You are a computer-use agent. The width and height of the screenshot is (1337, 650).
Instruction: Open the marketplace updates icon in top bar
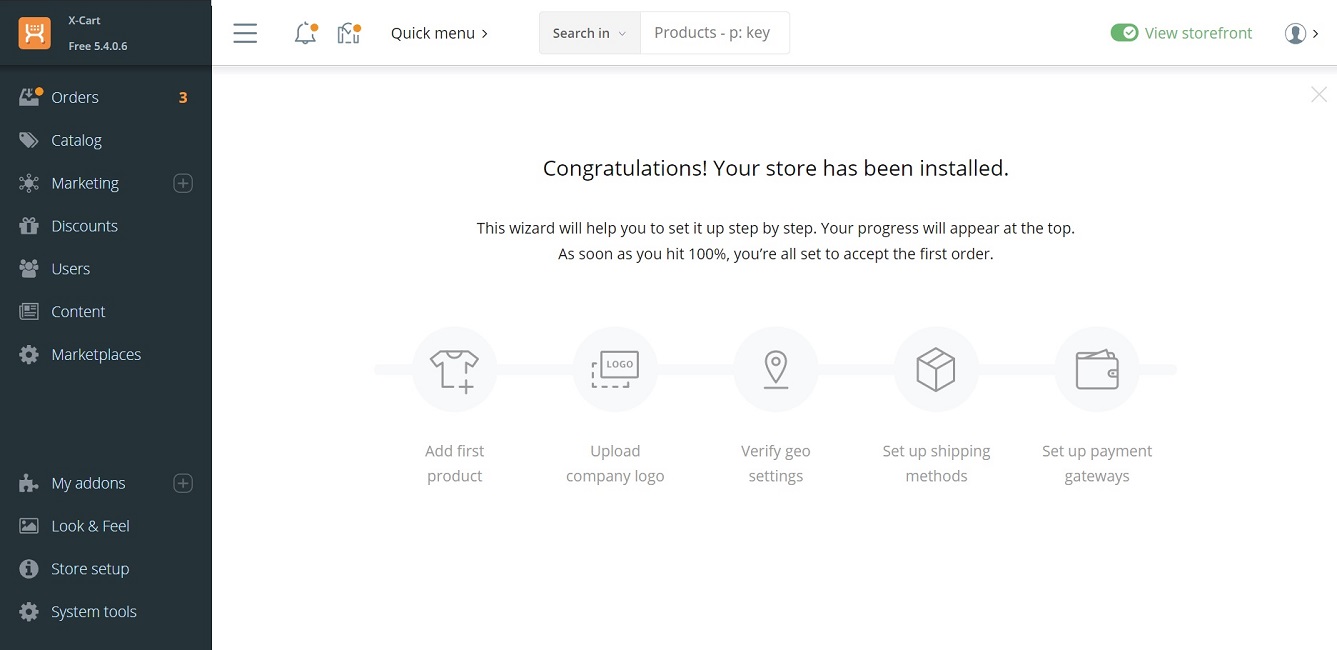pos(348,33)
